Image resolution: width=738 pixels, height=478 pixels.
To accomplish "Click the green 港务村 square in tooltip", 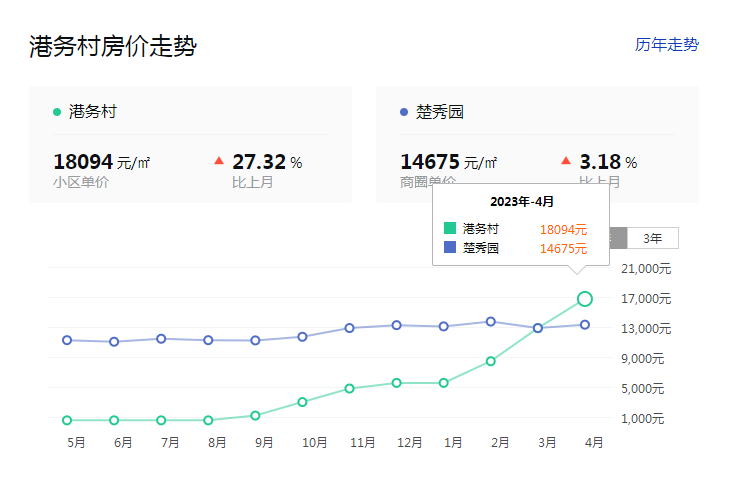I will [x=450, y=229].
